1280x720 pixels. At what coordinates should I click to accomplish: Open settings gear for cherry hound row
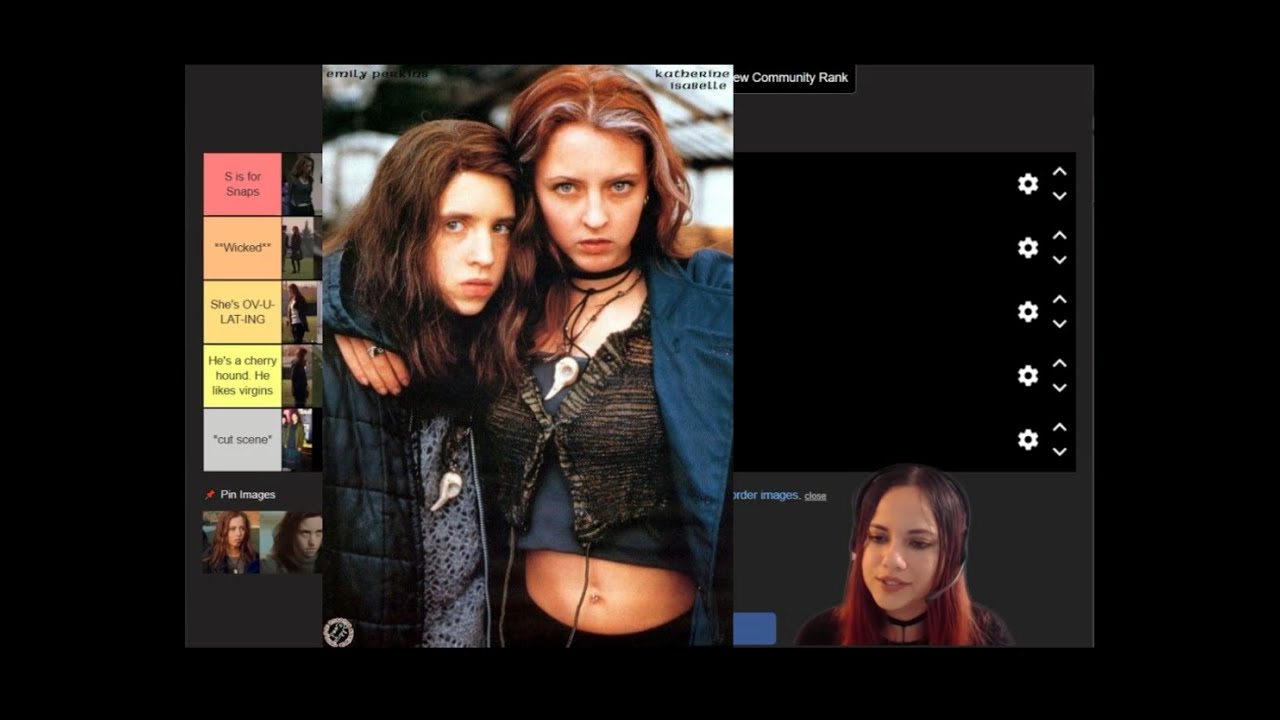pyautogui.click(x=1028, y=376)
